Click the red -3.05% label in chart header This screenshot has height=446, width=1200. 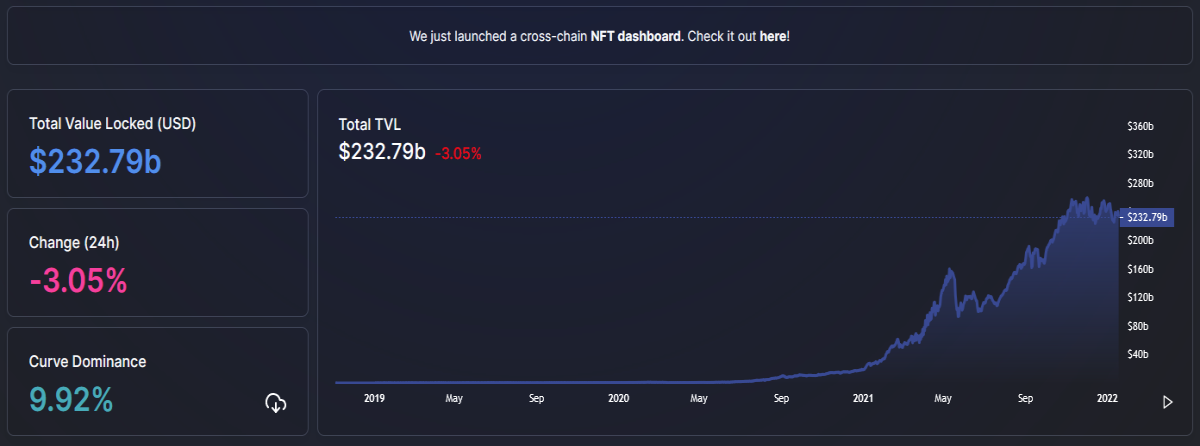458,154
